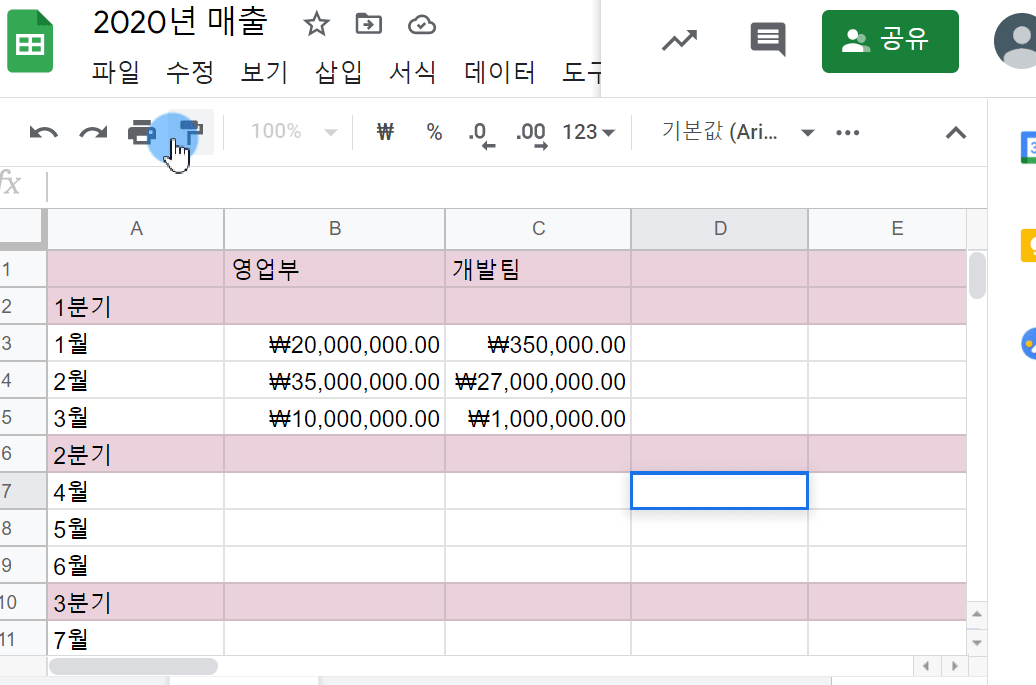This screenshot has height=685, width=1036.
Task: Click the 3분기 cell
Action: pos(136,602)
